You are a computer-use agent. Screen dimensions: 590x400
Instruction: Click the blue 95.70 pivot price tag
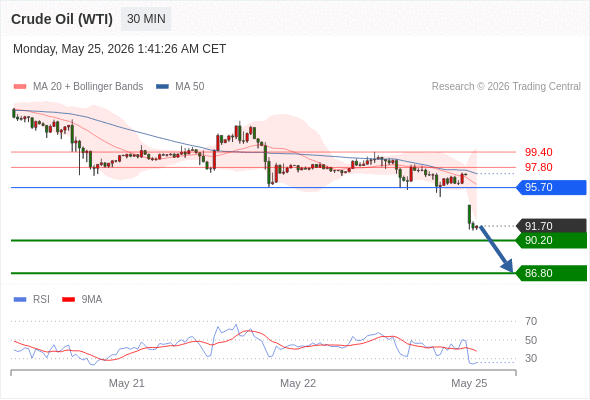pos(551,187)
